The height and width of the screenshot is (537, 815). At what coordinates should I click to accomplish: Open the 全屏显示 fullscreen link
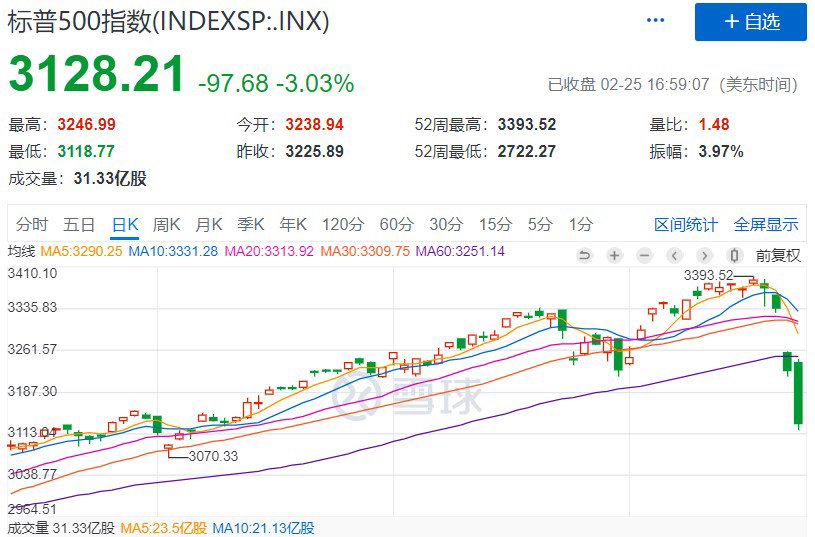(x=766, y=225)
